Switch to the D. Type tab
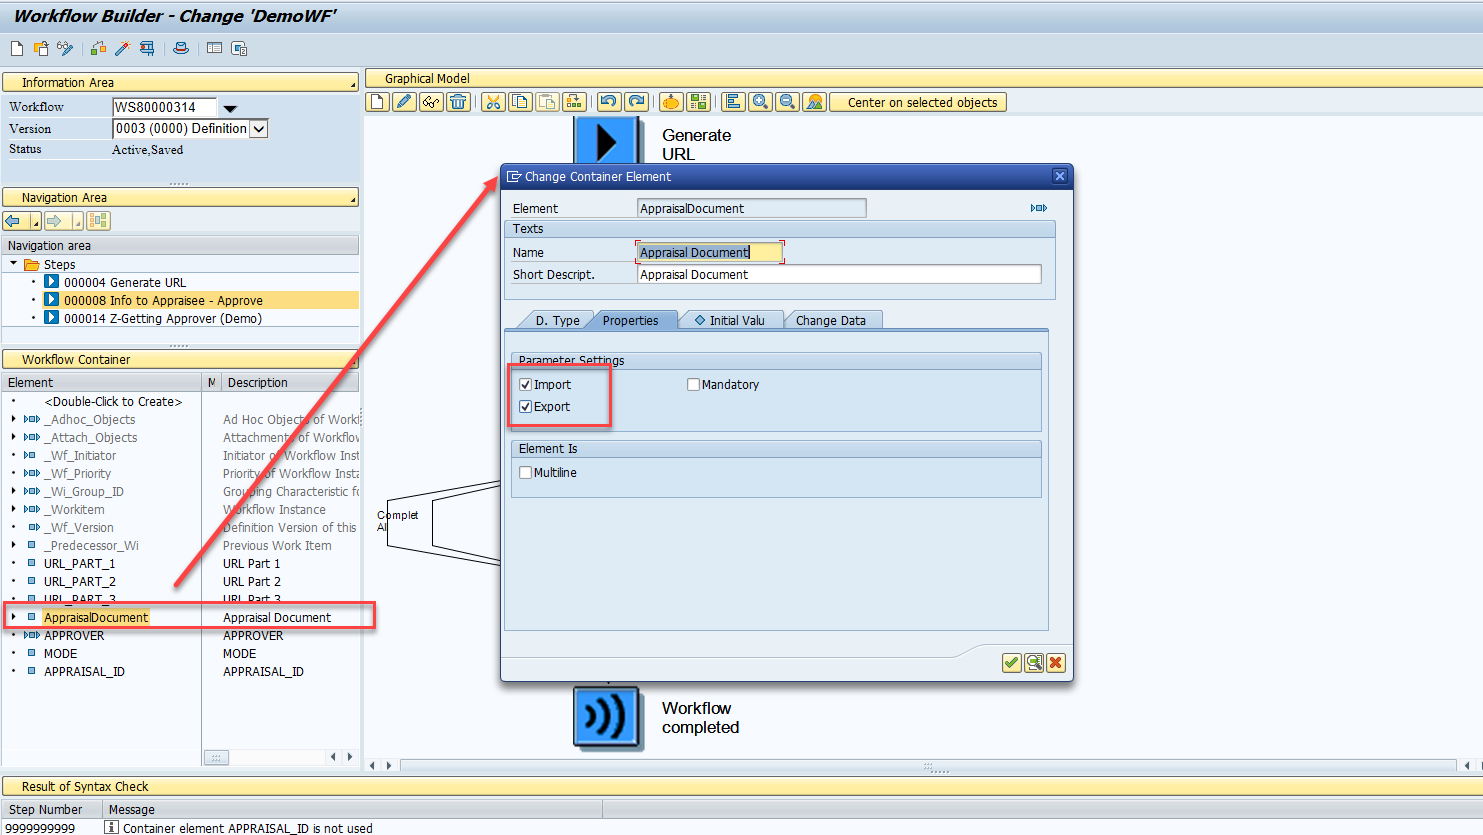Viewport: 1483px width, 835px height. [x=556, y=320]
